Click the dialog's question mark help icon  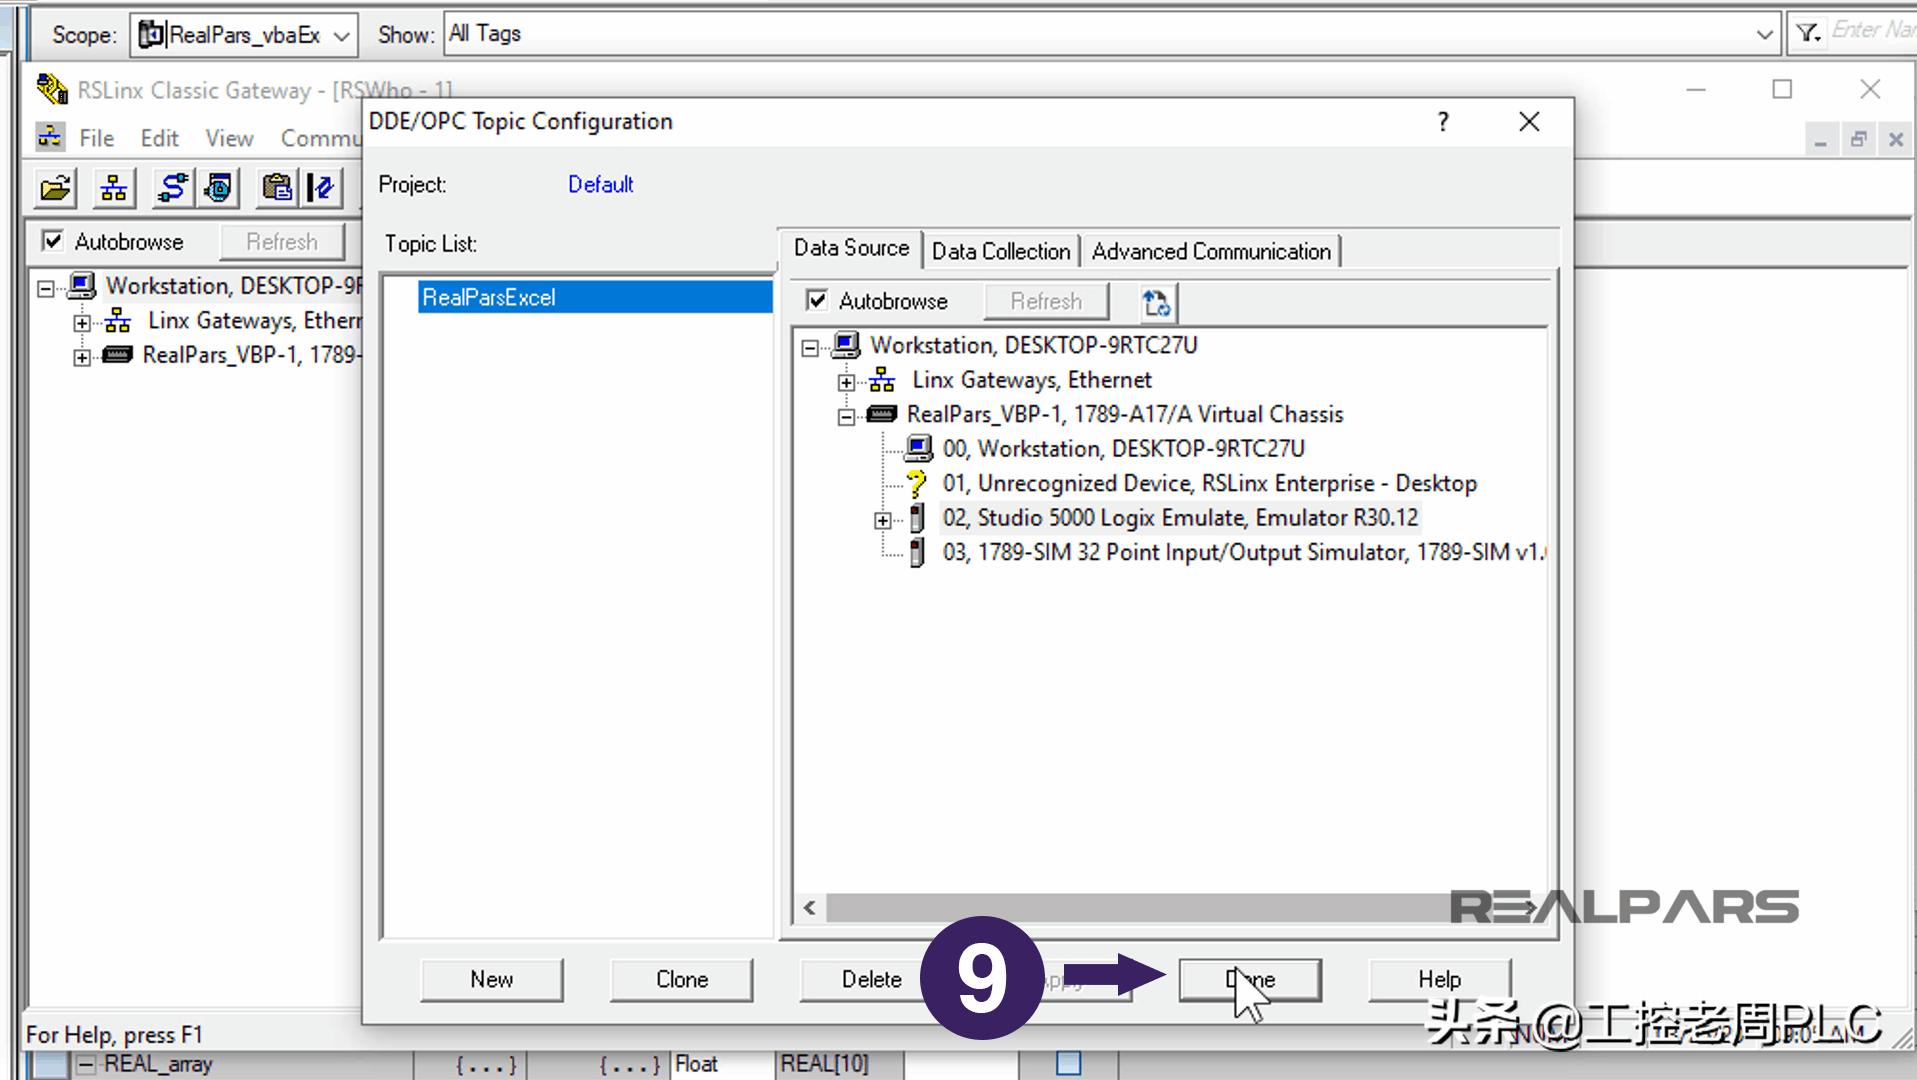pyautogui.click(x=1442, y=122)
